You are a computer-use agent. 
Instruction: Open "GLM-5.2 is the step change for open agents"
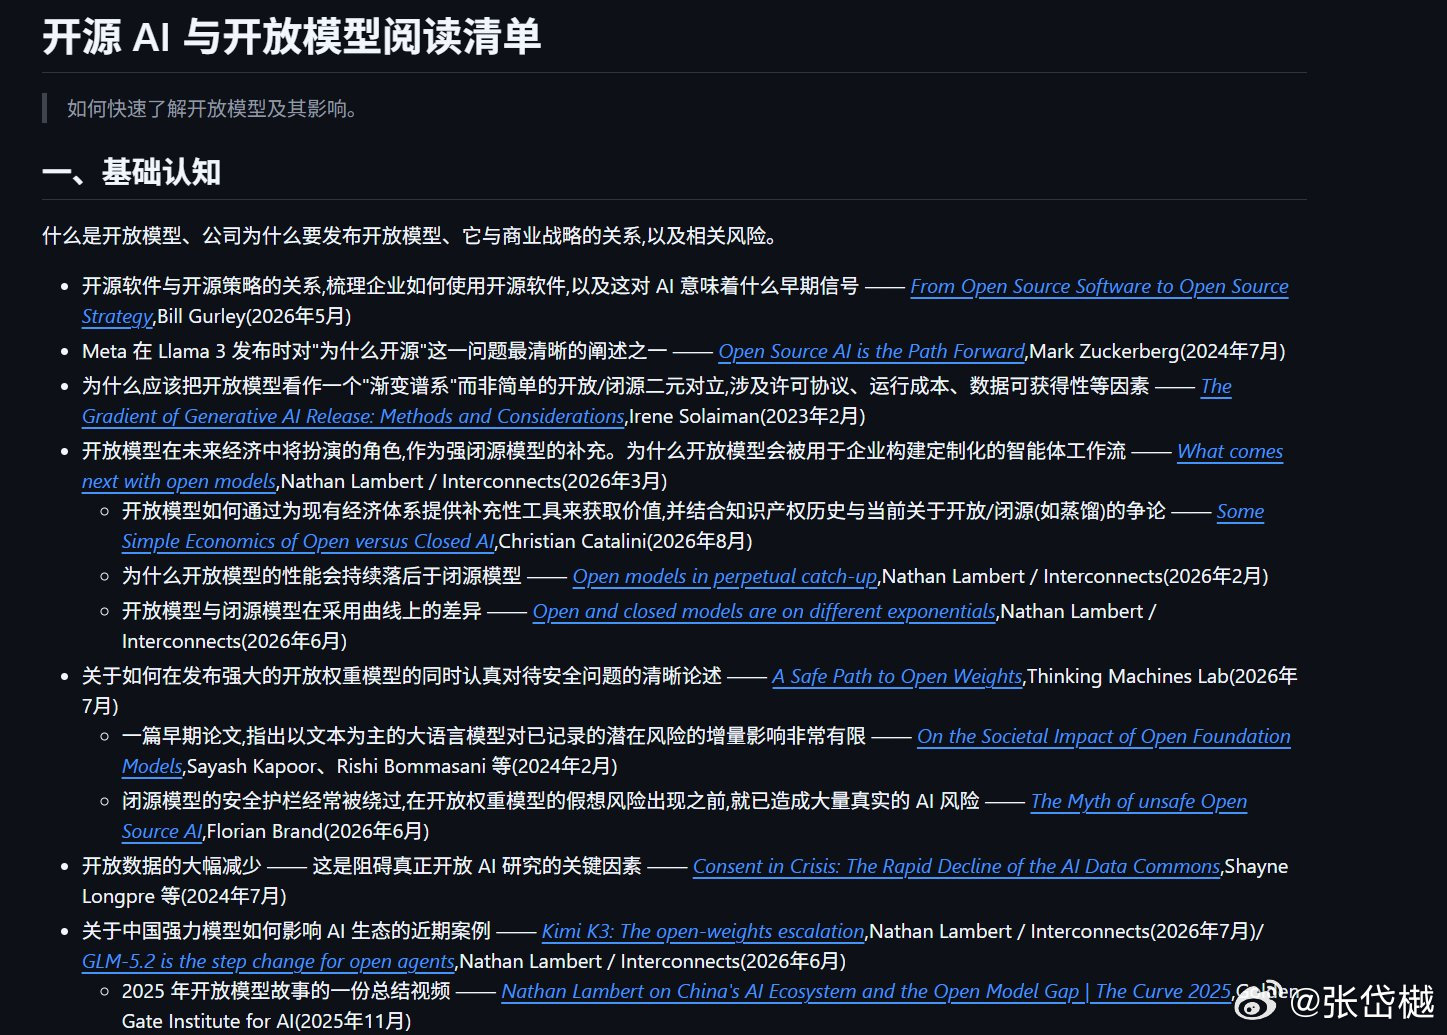(268, 961)
